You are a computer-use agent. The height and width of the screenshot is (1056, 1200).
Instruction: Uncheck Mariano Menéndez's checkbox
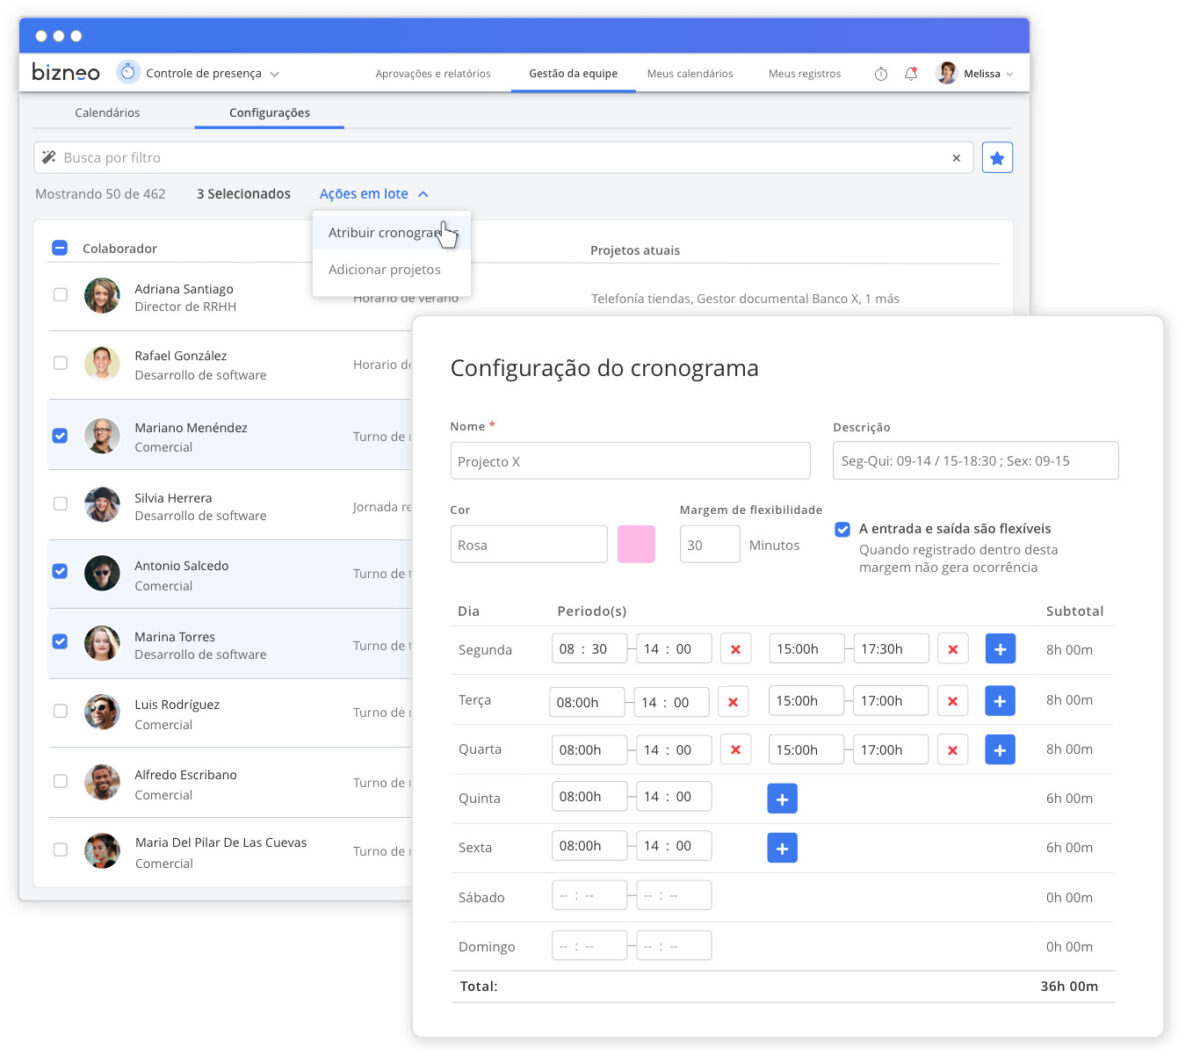pyautogui.click(x=60, y=436)
